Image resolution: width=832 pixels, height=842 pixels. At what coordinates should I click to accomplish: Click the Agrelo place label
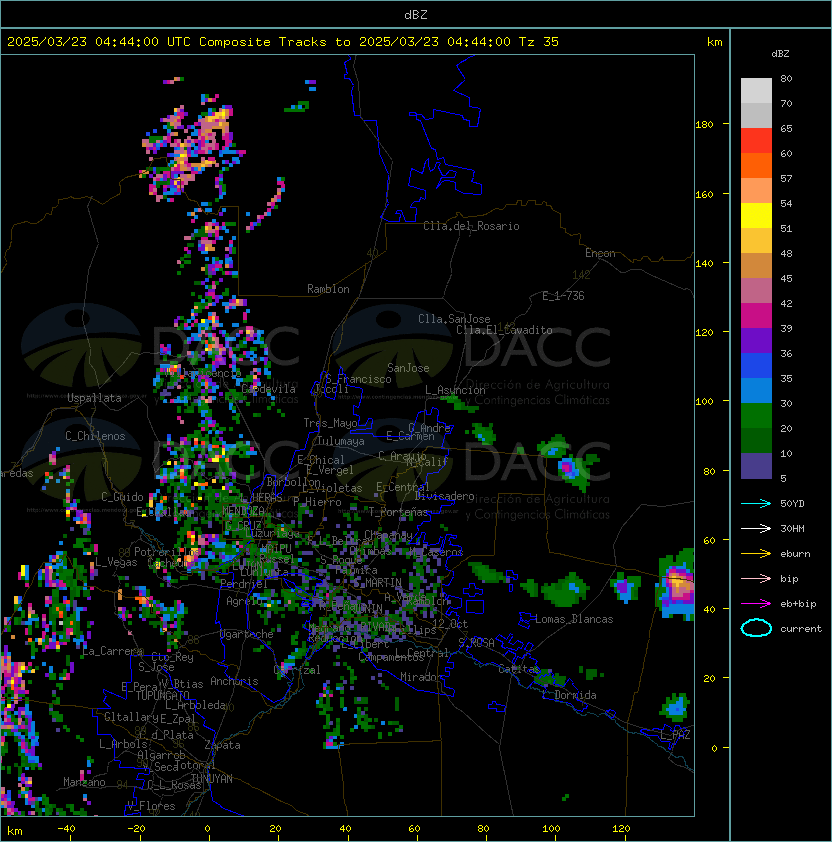click(x=244, y=601)
